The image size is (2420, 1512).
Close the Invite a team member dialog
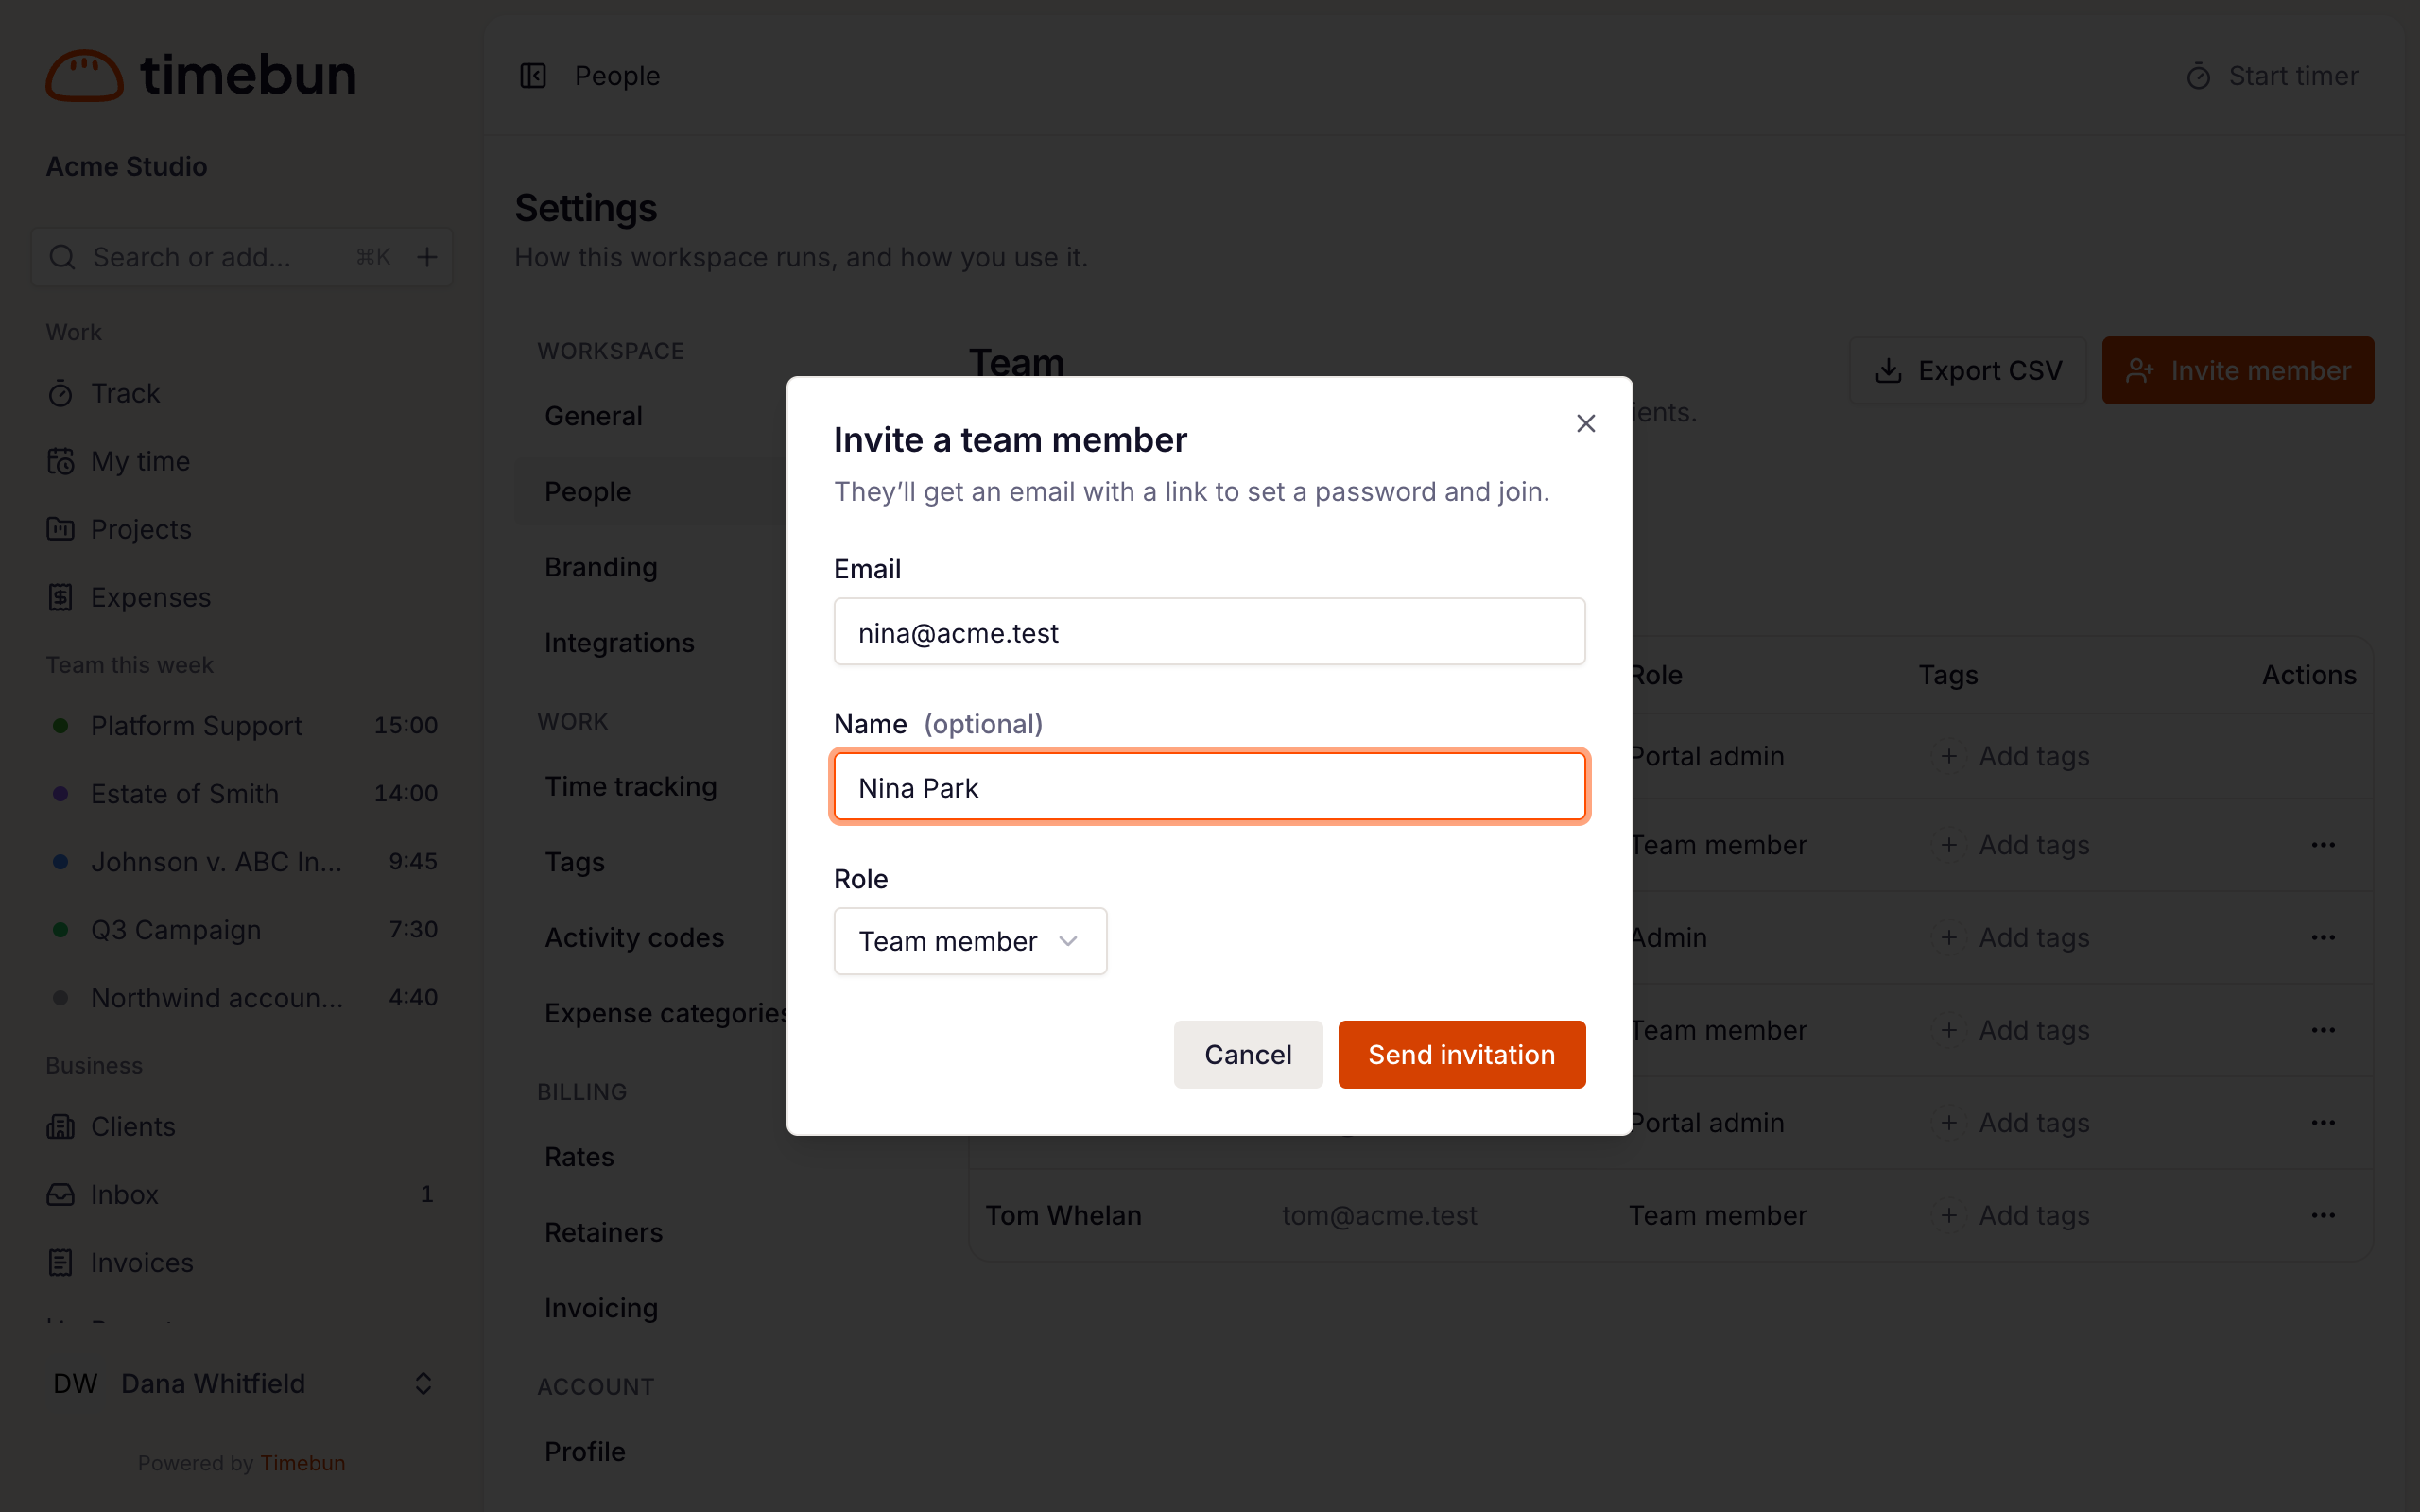pos(1585,424)
